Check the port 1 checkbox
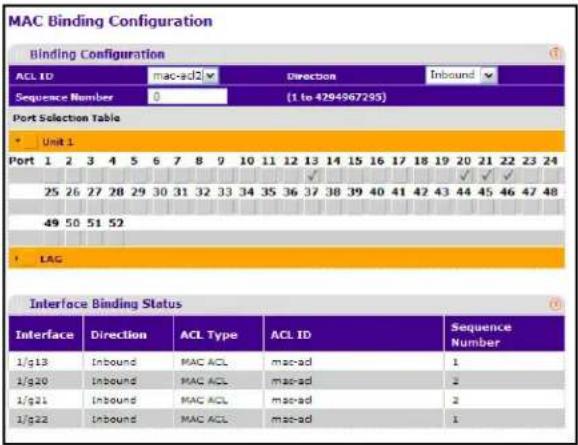578x445 pixels. click(52, 175)
